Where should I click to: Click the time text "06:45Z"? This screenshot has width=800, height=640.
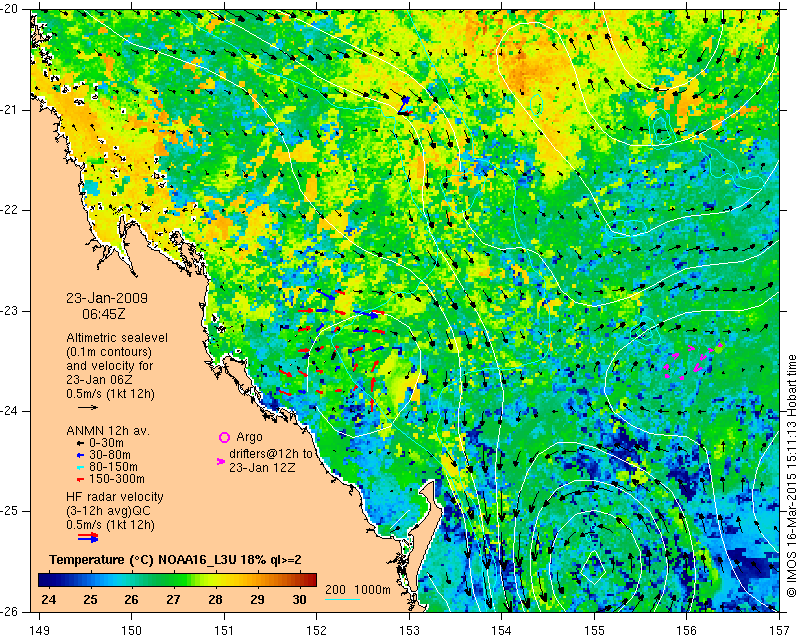point(104,314)
